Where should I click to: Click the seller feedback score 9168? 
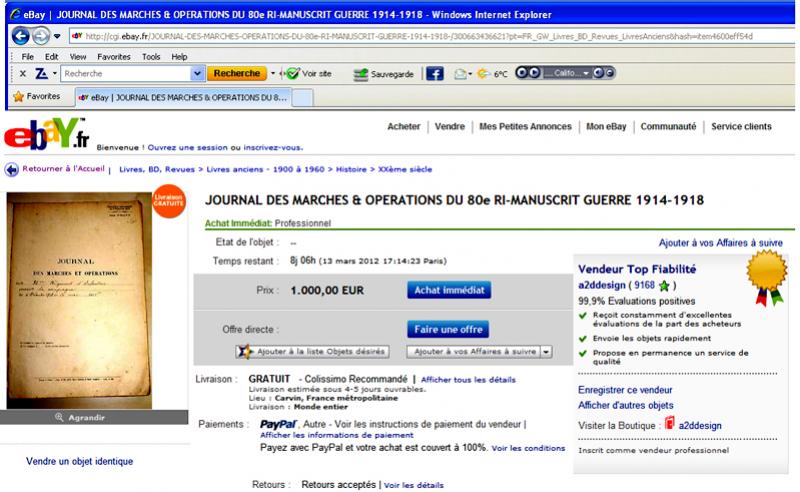[644, 285]
